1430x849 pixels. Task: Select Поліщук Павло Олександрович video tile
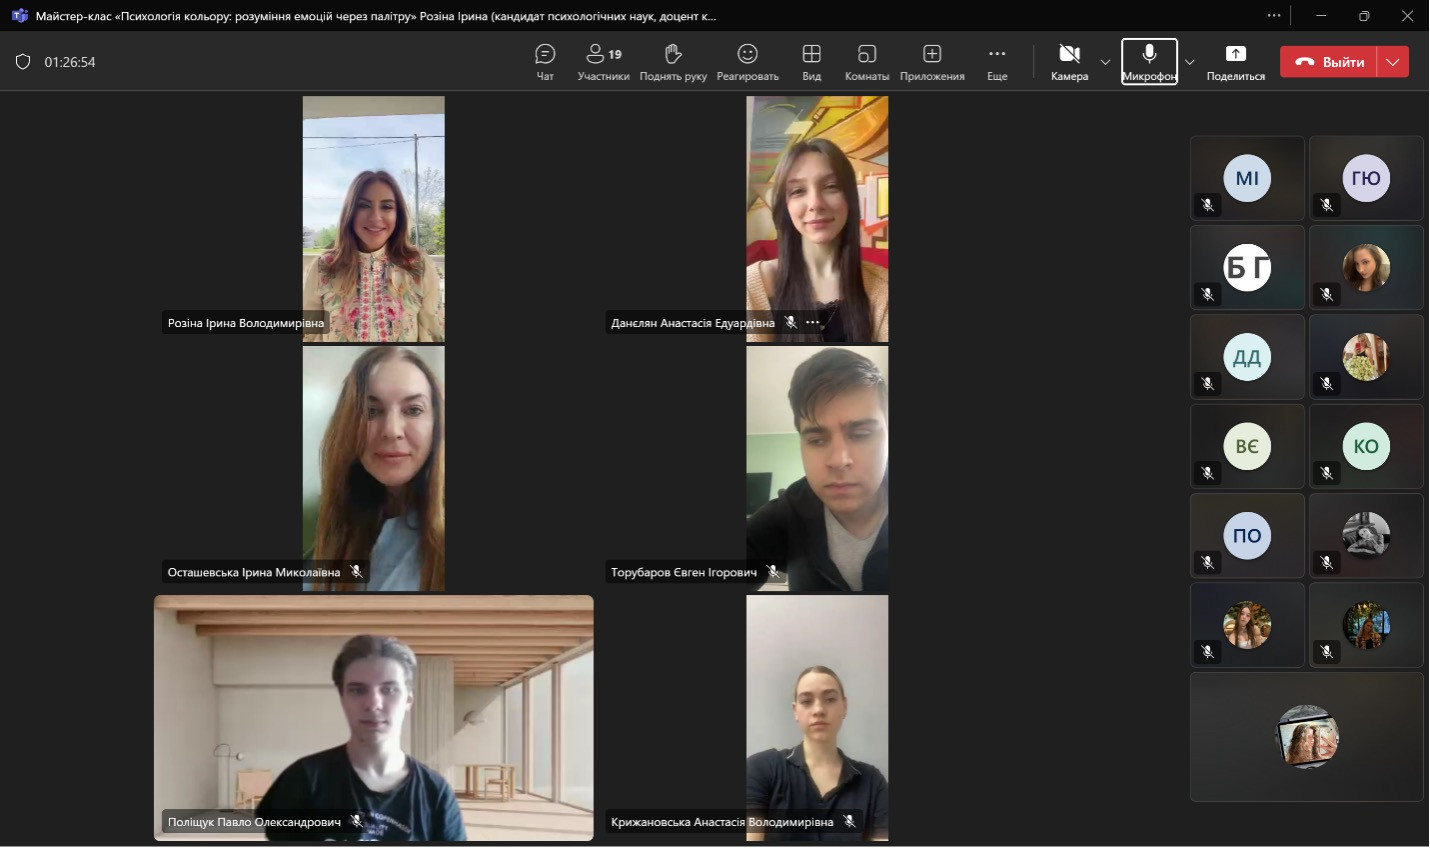(x=373, y=717)
